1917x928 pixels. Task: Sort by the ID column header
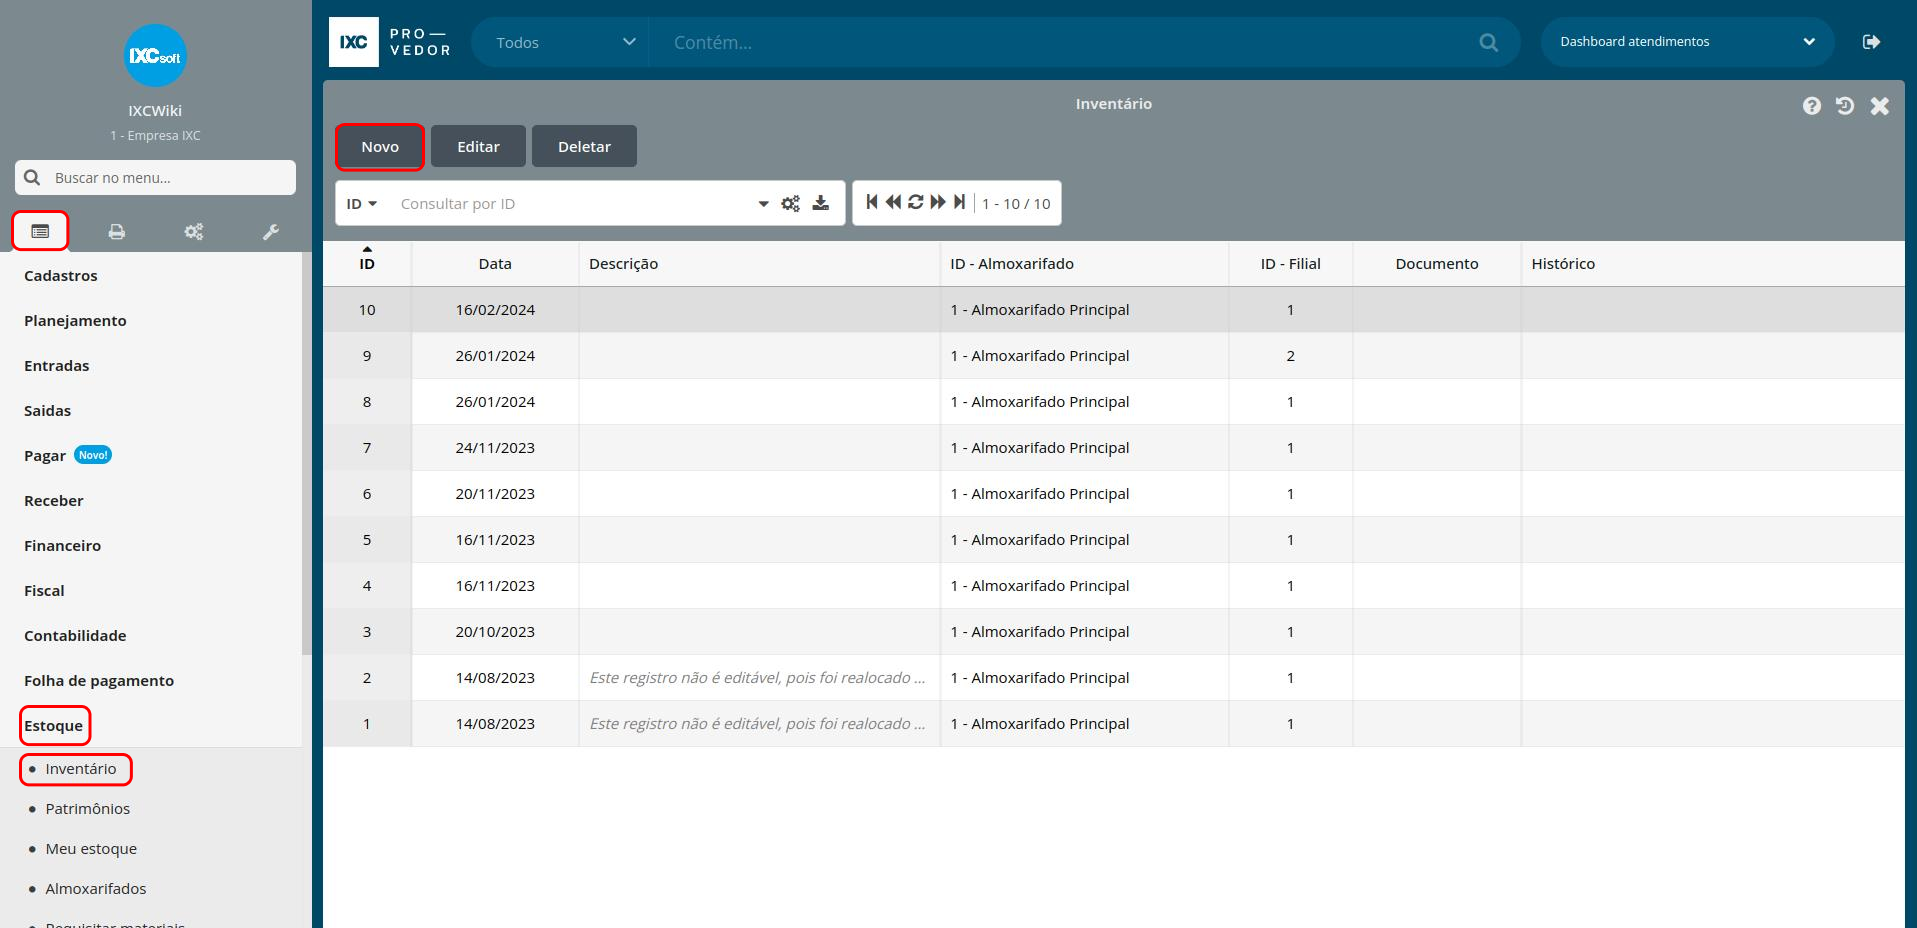(367, 264)
